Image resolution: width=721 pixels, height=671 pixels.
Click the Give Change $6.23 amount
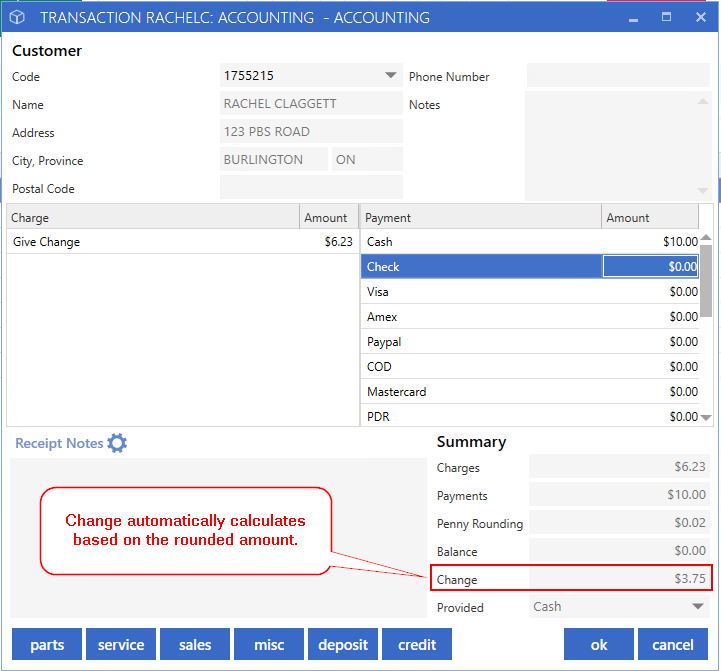338,241
